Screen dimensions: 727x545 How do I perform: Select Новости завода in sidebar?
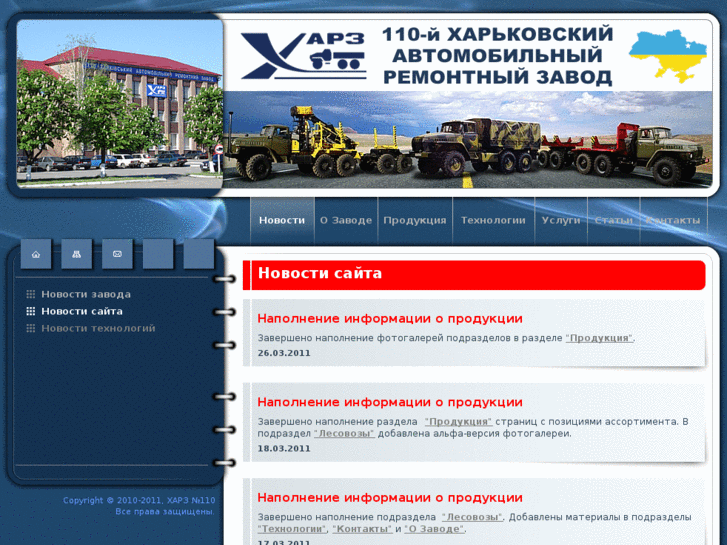click(x=86, y=294)
